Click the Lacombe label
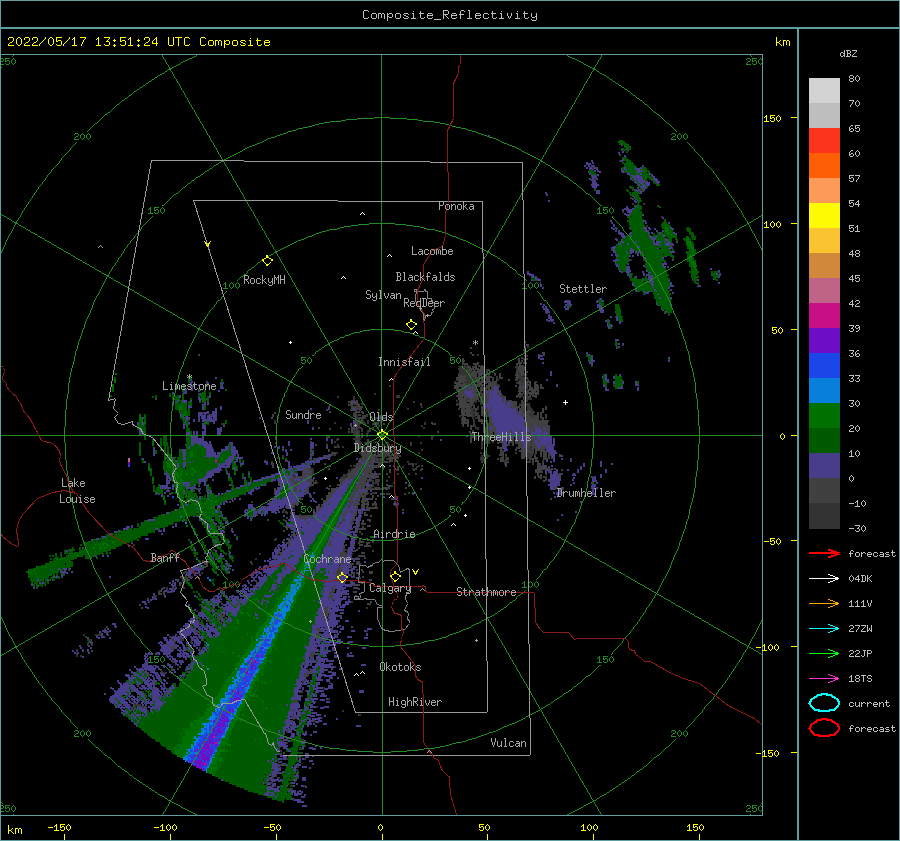900x841 pixels. click(x=432, y=251)
